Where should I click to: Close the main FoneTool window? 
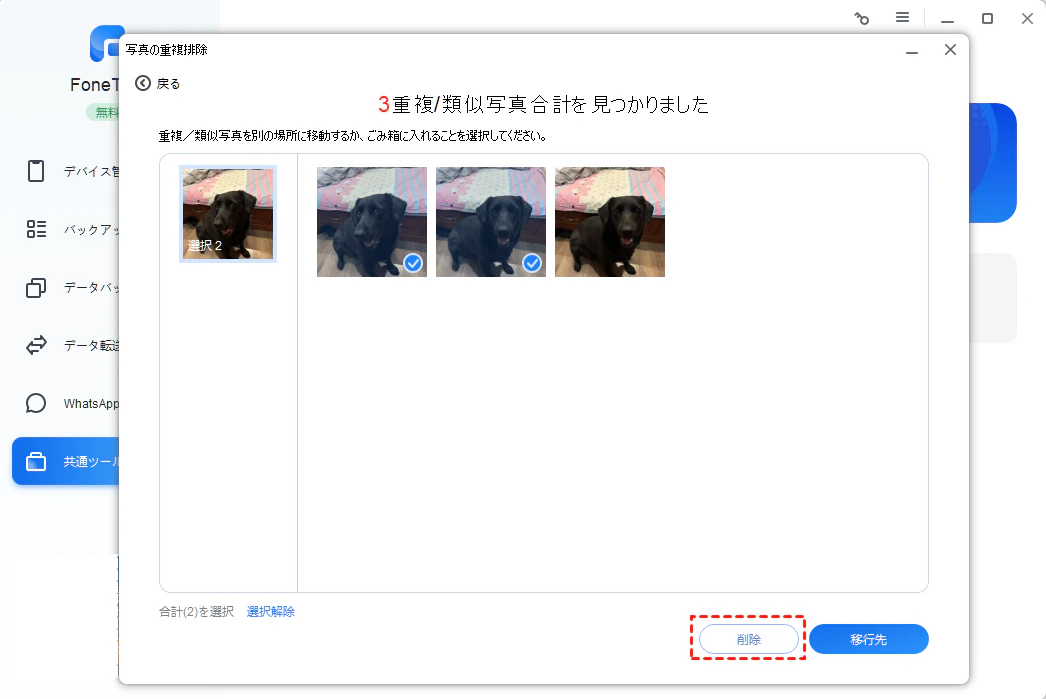(1027, 19)
